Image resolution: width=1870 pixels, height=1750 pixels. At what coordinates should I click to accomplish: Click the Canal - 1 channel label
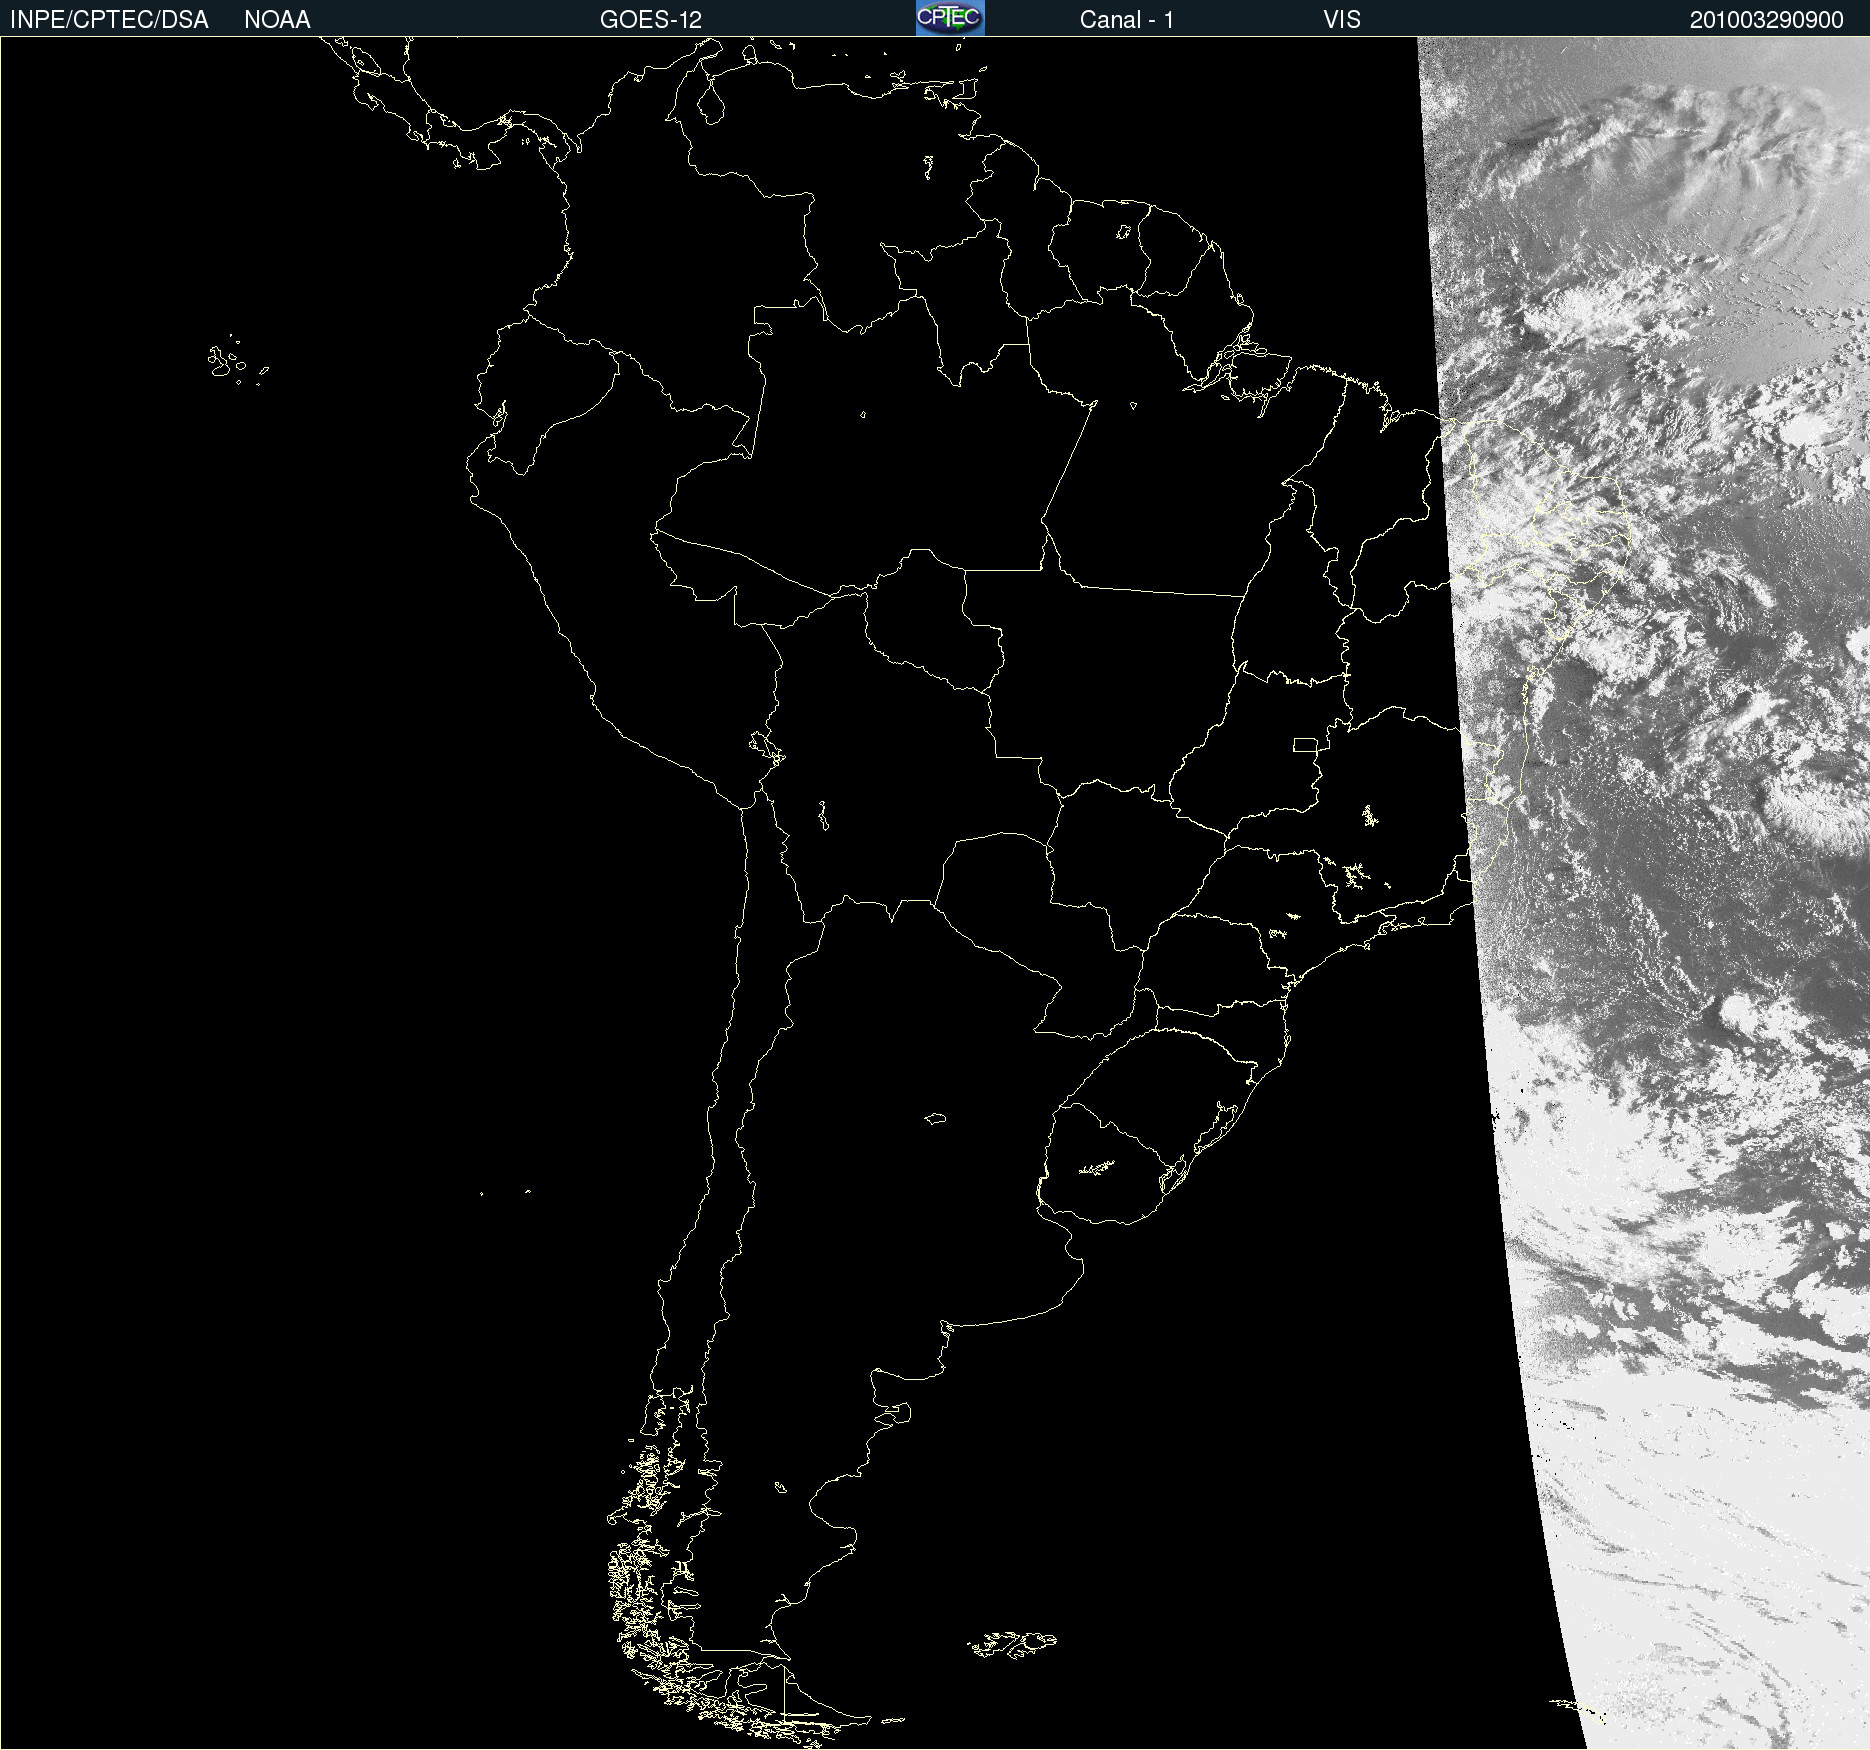coord(1127,20)
